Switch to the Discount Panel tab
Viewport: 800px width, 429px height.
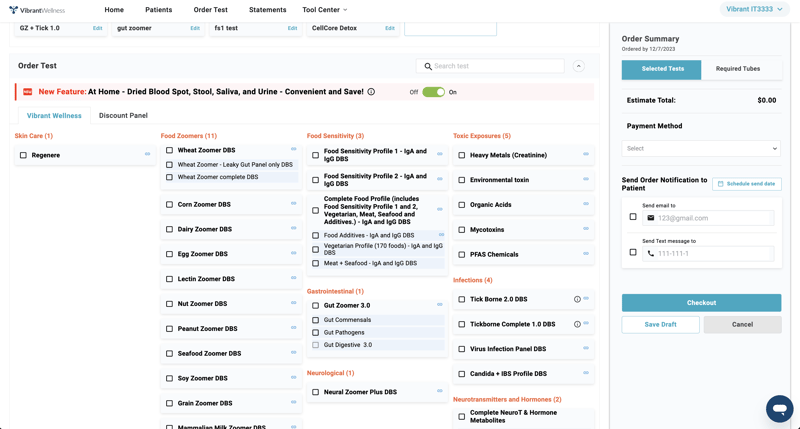pyautogui.click(x=123, y=115)
